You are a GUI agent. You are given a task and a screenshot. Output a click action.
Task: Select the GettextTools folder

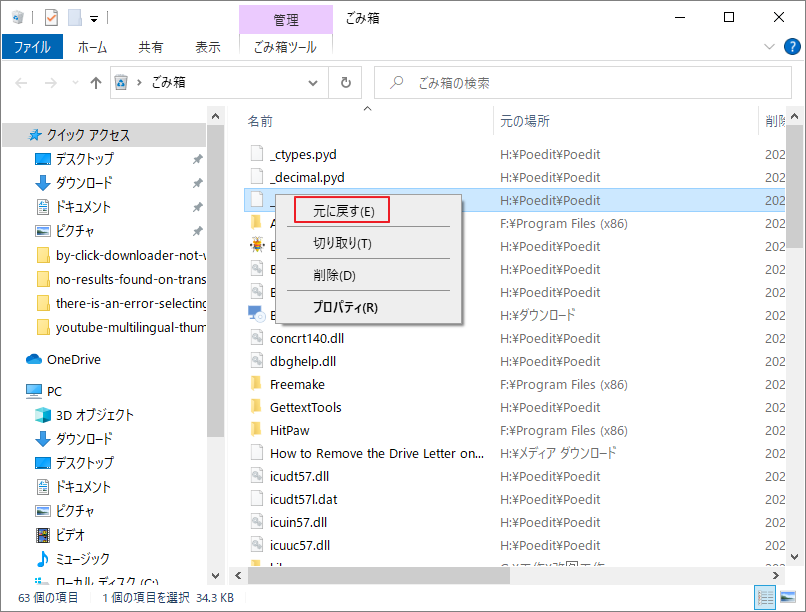coord(305,407)
